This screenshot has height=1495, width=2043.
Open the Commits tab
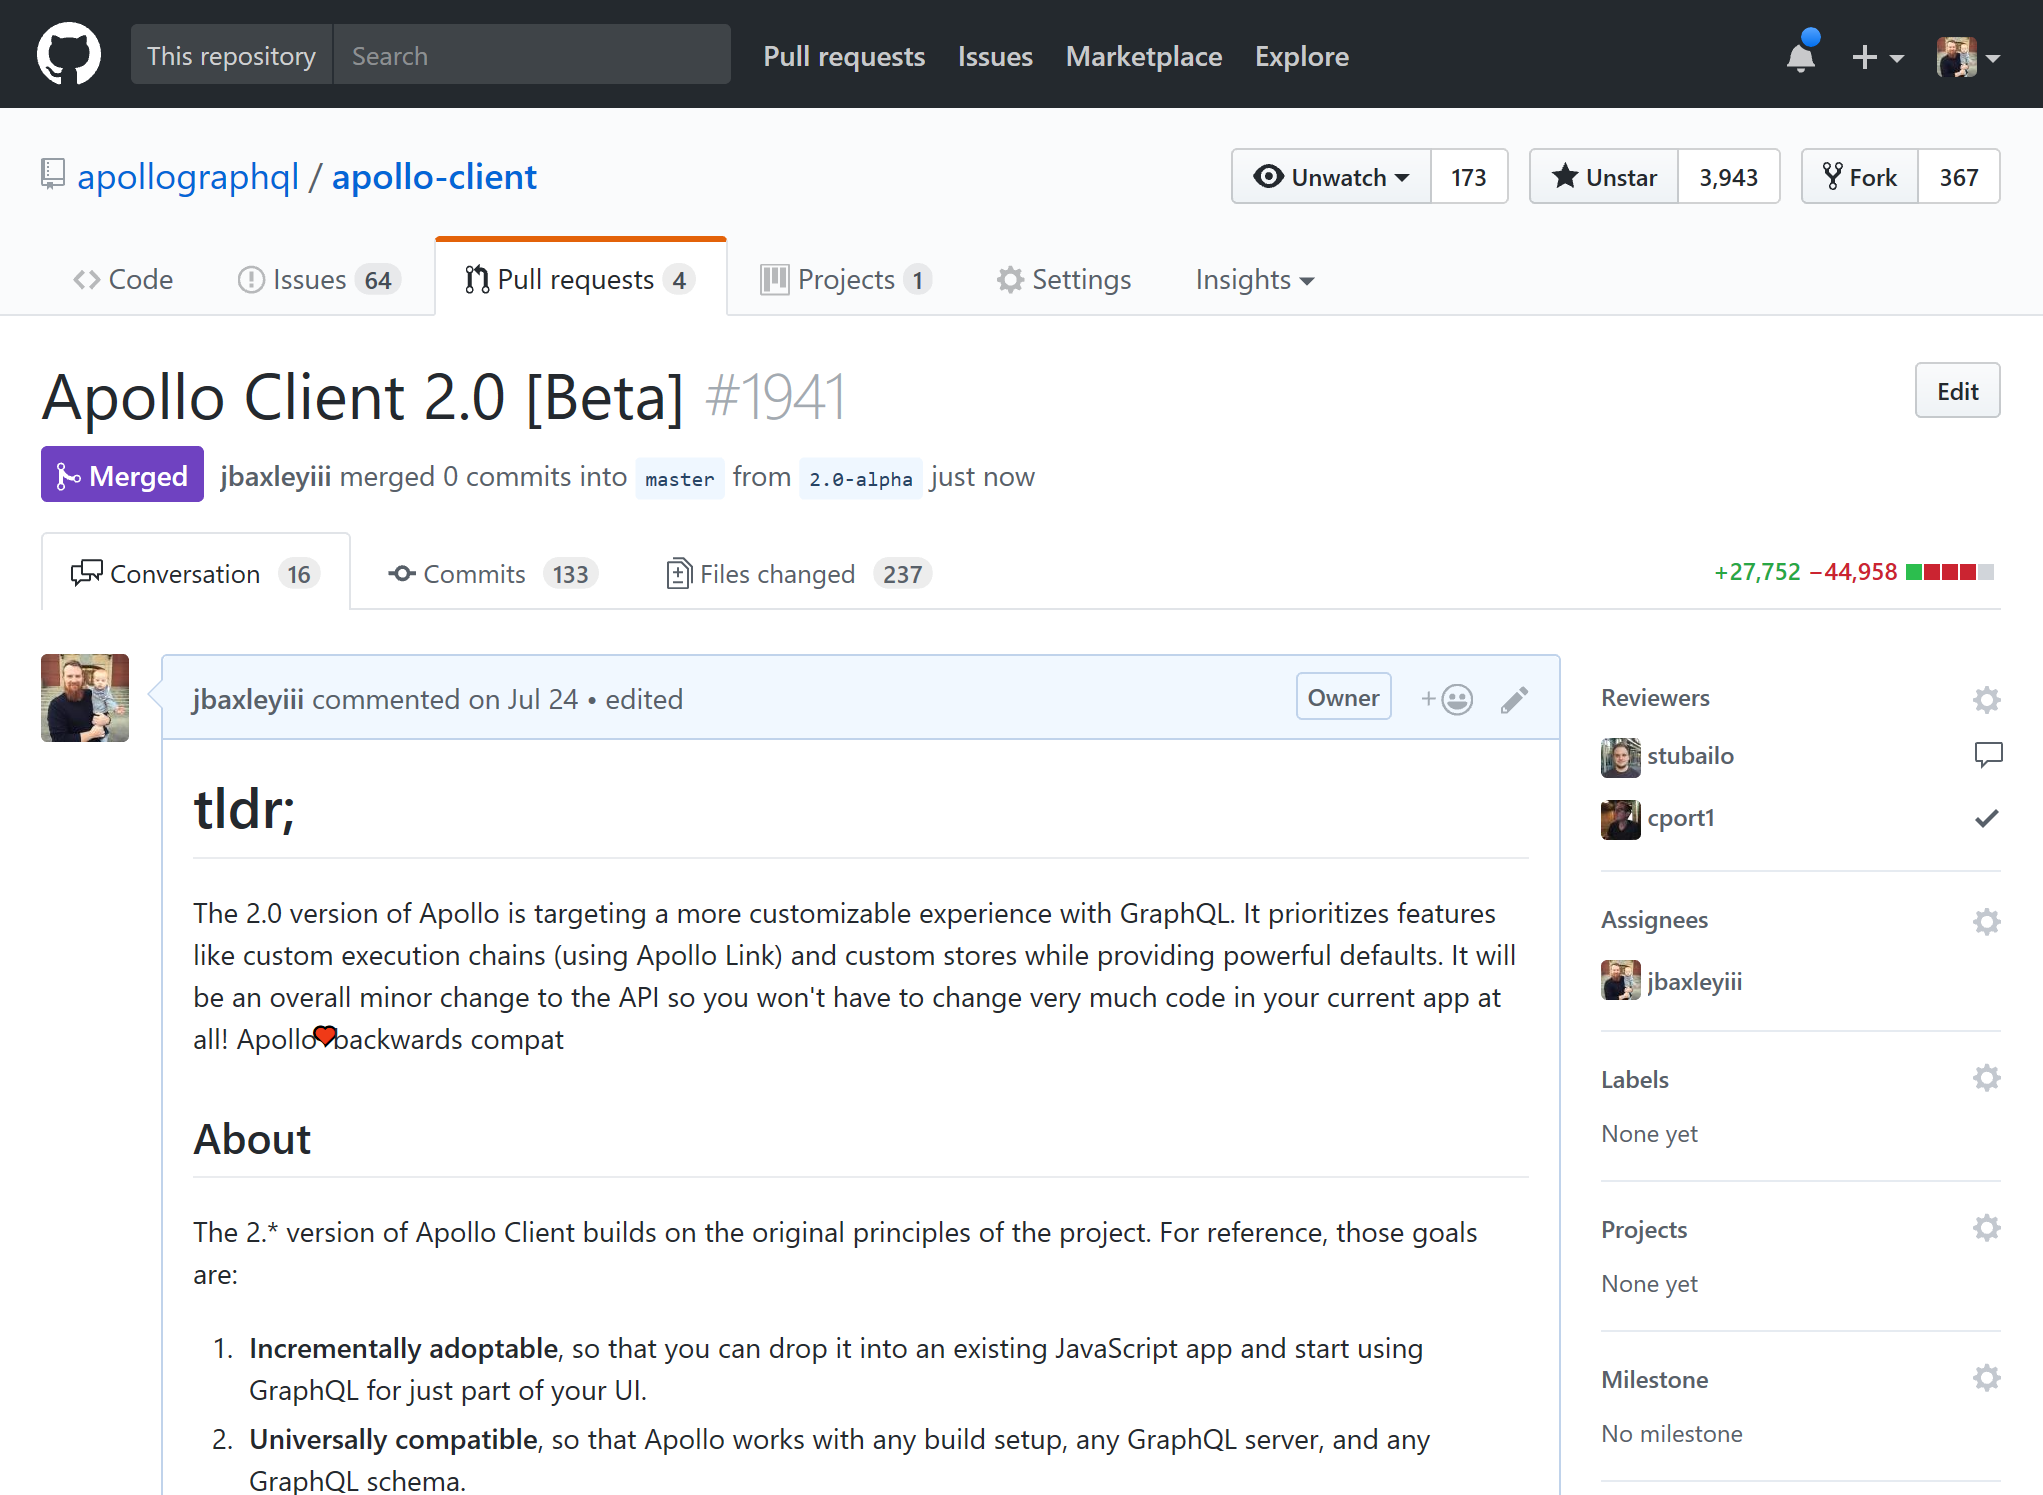click(492, 573)
